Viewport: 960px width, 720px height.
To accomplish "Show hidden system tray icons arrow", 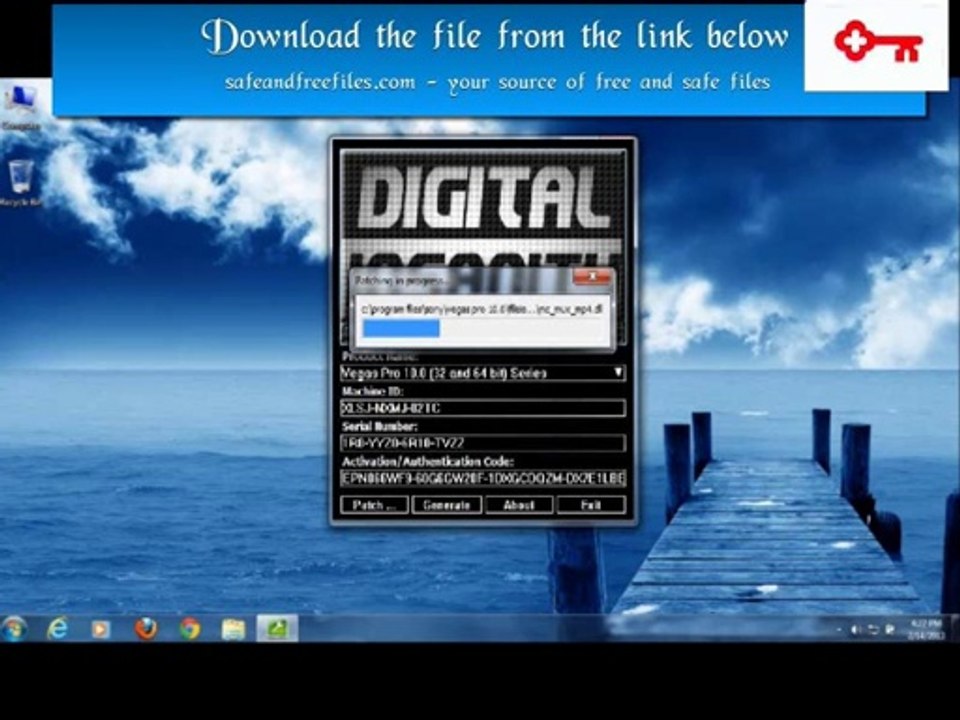I will (x=839, y=629).
